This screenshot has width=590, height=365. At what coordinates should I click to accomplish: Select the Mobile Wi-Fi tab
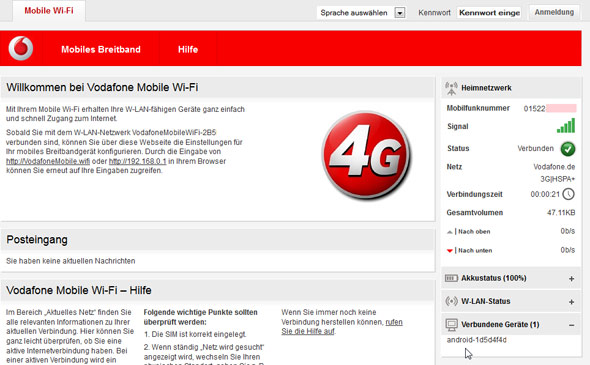(49, 11)
